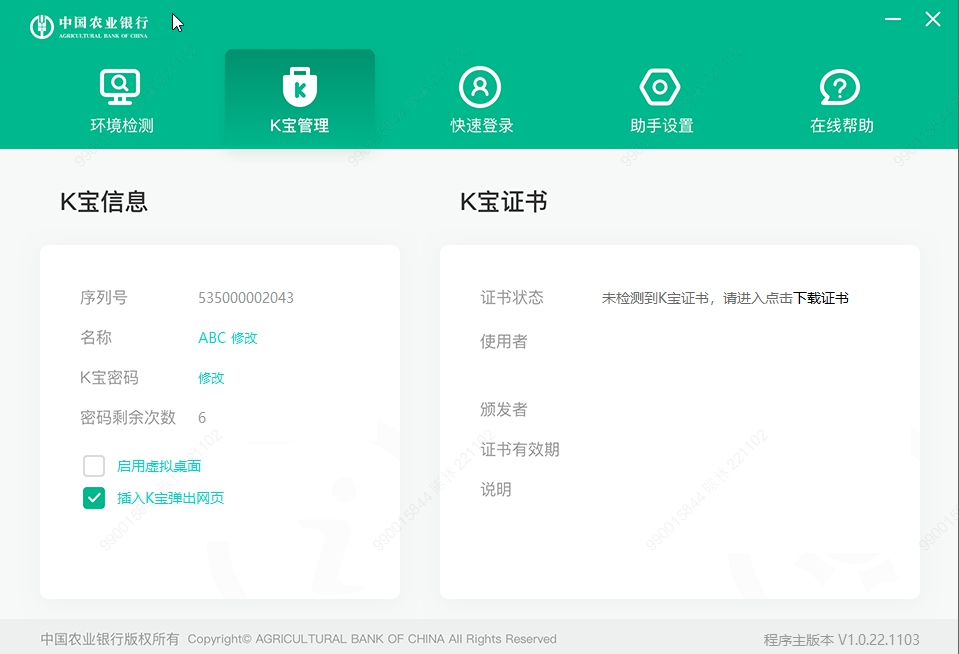Click the 密码剩余次数 label
This screenshot has width=959, height=654.
click(x=128, y=417)
